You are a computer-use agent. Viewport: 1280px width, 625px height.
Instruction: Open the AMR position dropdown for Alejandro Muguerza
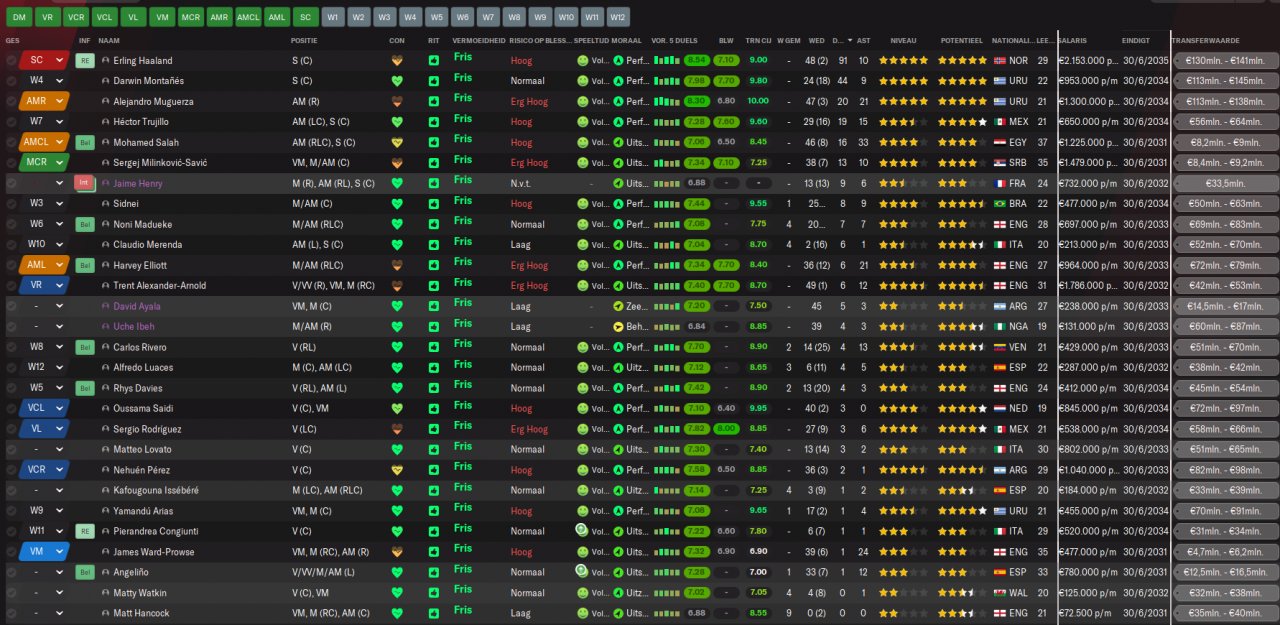[x=44, y=101]
